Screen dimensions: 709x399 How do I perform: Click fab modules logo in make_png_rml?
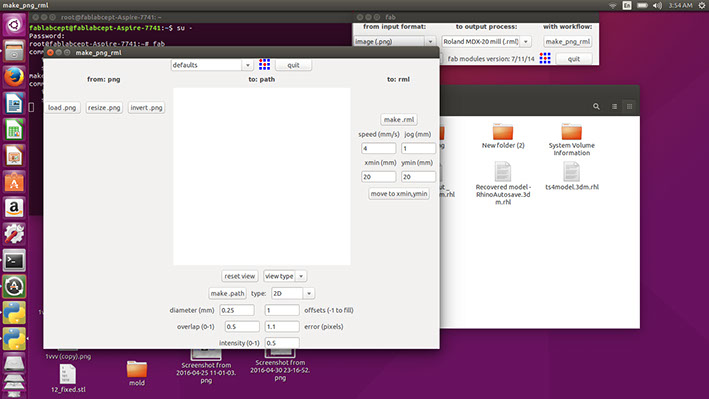coord(265,65)
